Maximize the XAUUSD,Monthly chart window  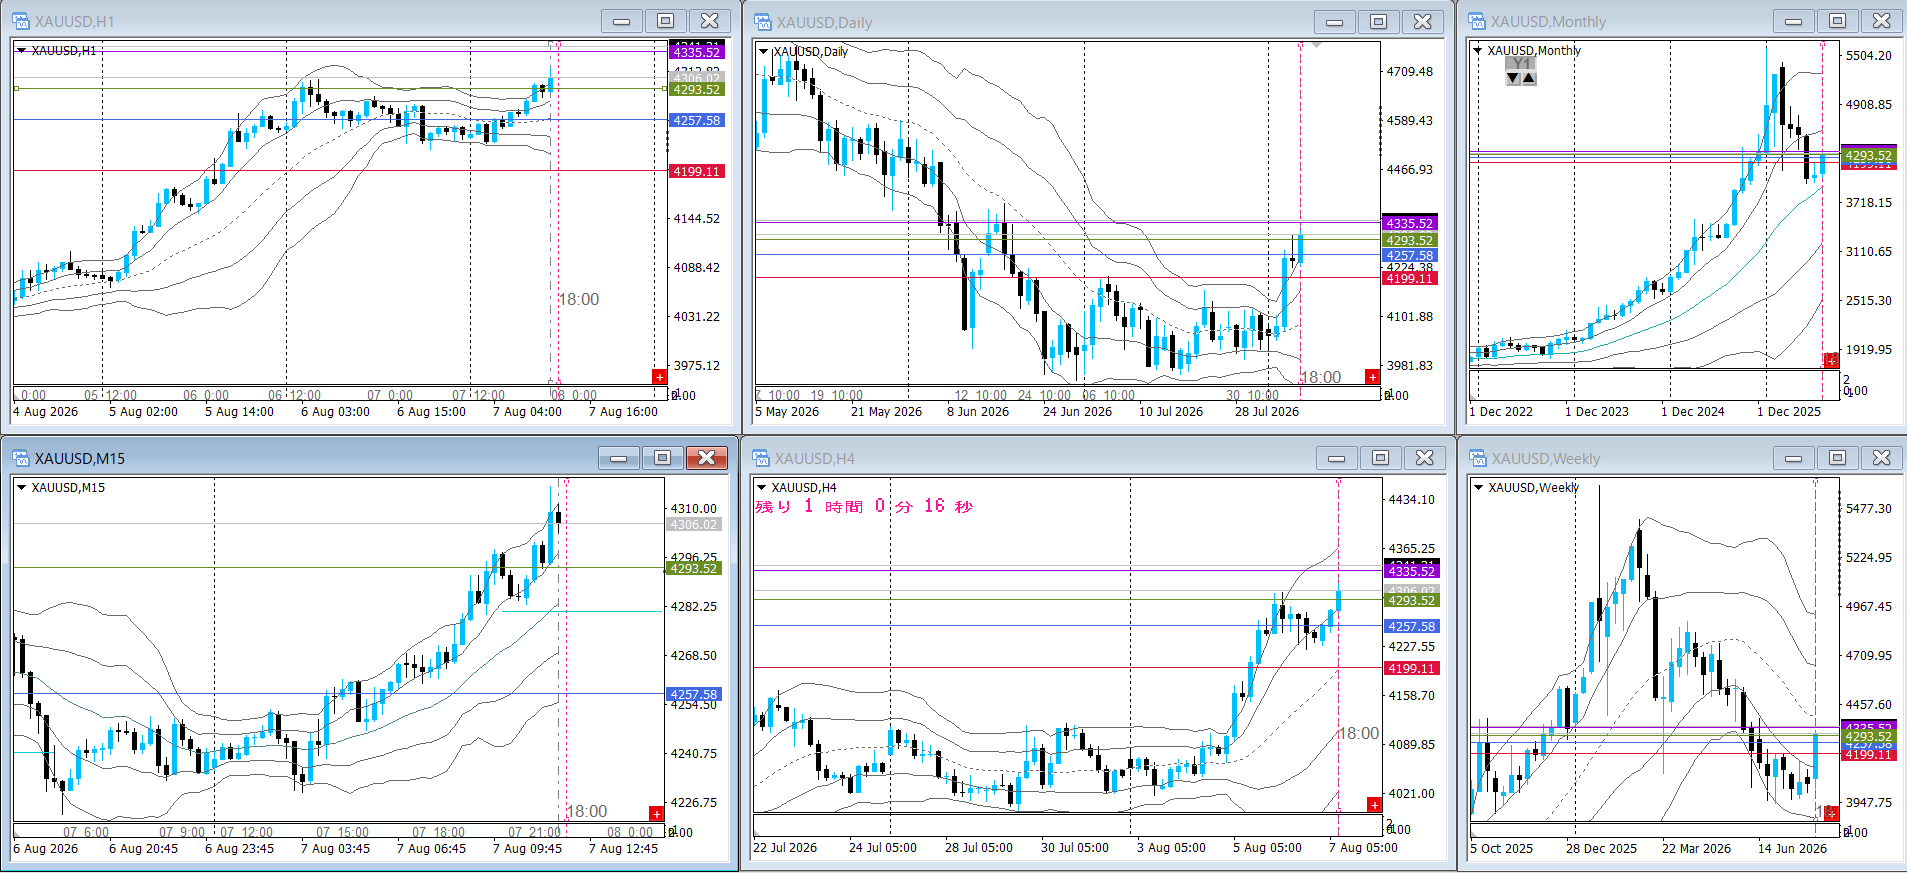pyautogui.click(x=1838, y=21)
